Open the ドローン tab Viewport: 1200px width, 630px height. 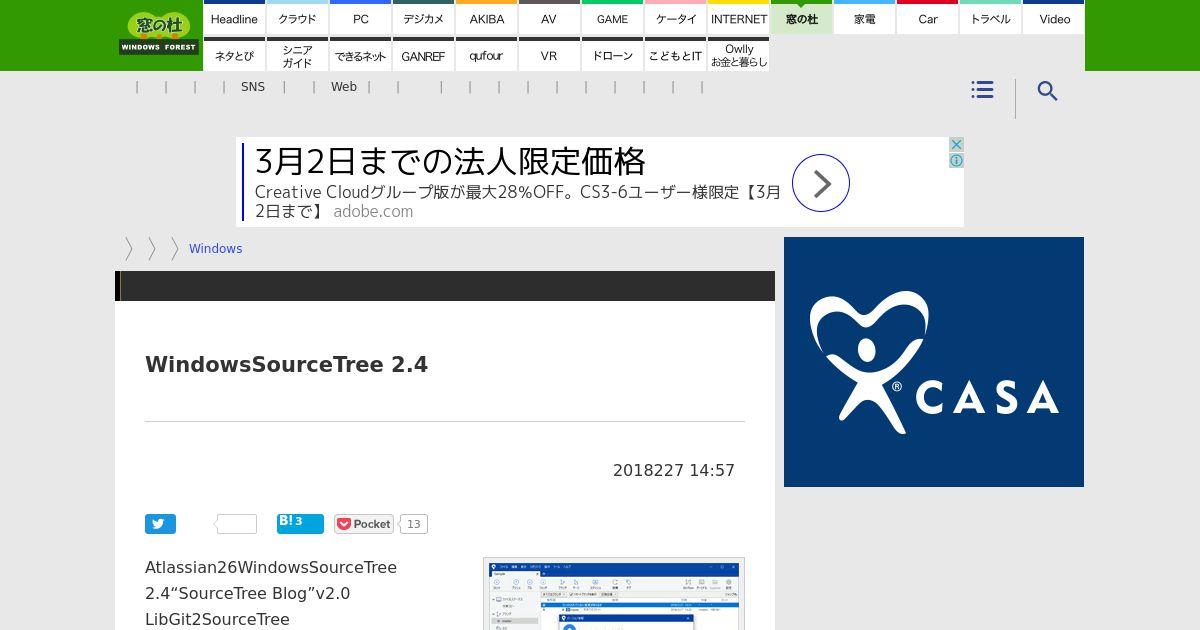(x=612, y=55)
